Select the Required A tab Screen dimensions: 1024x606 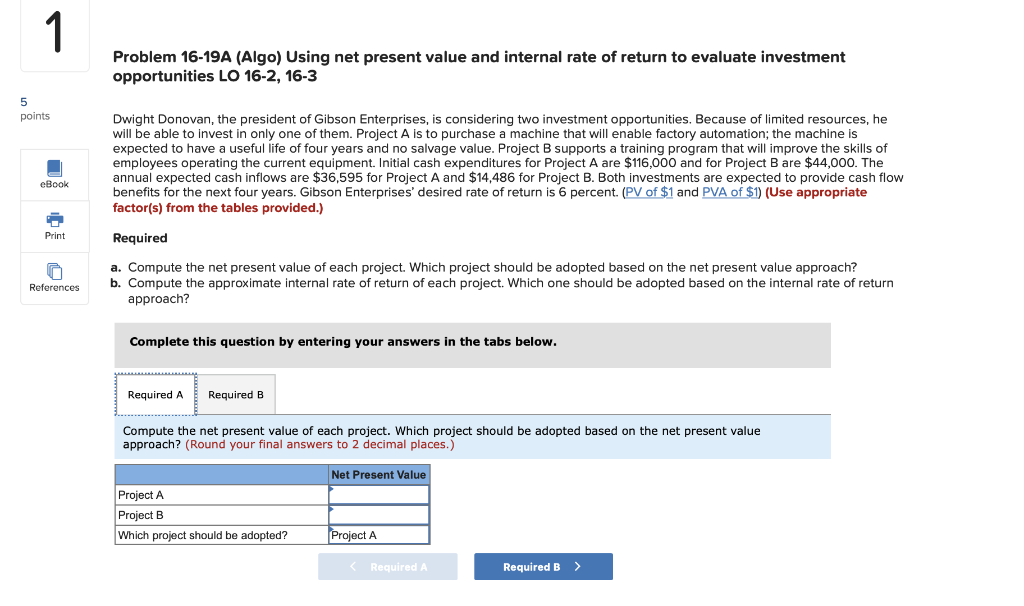156,394
